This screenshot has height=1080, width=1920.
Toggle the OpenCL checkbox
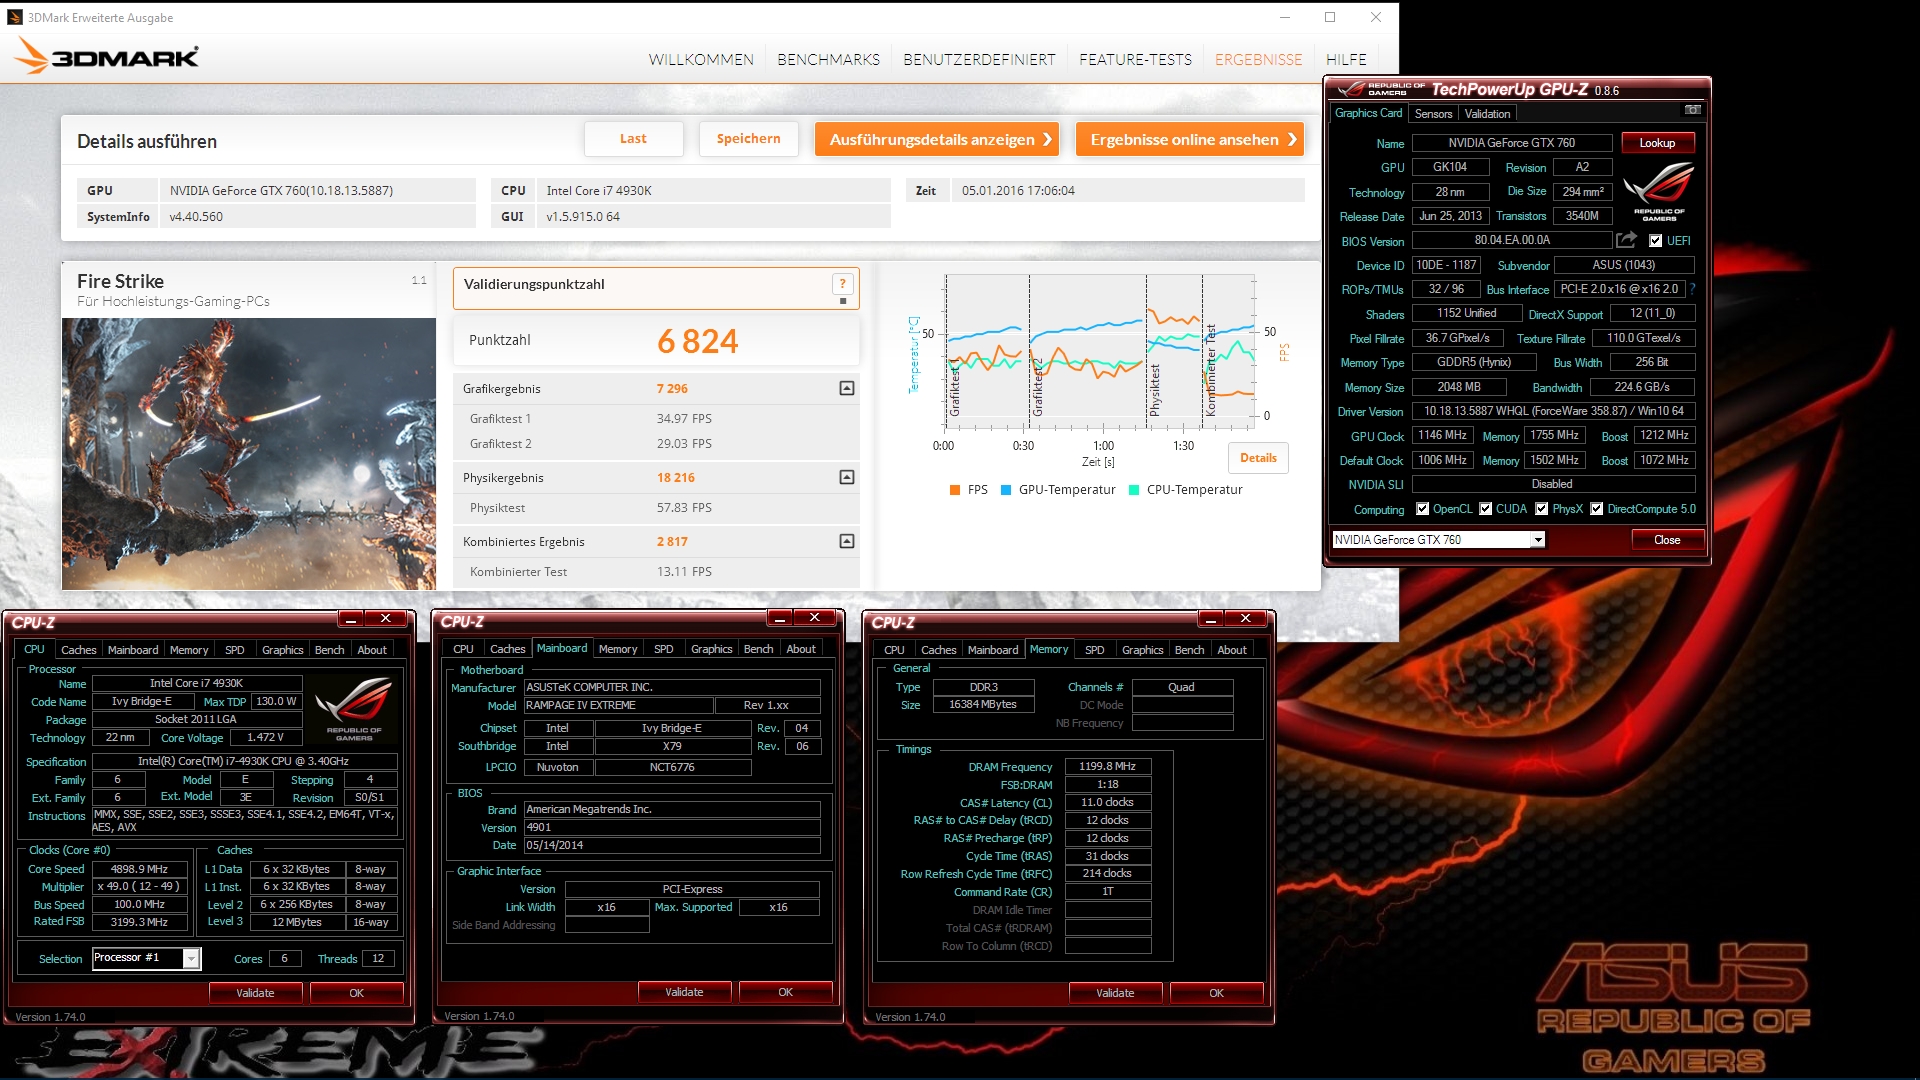[1422, 509]
